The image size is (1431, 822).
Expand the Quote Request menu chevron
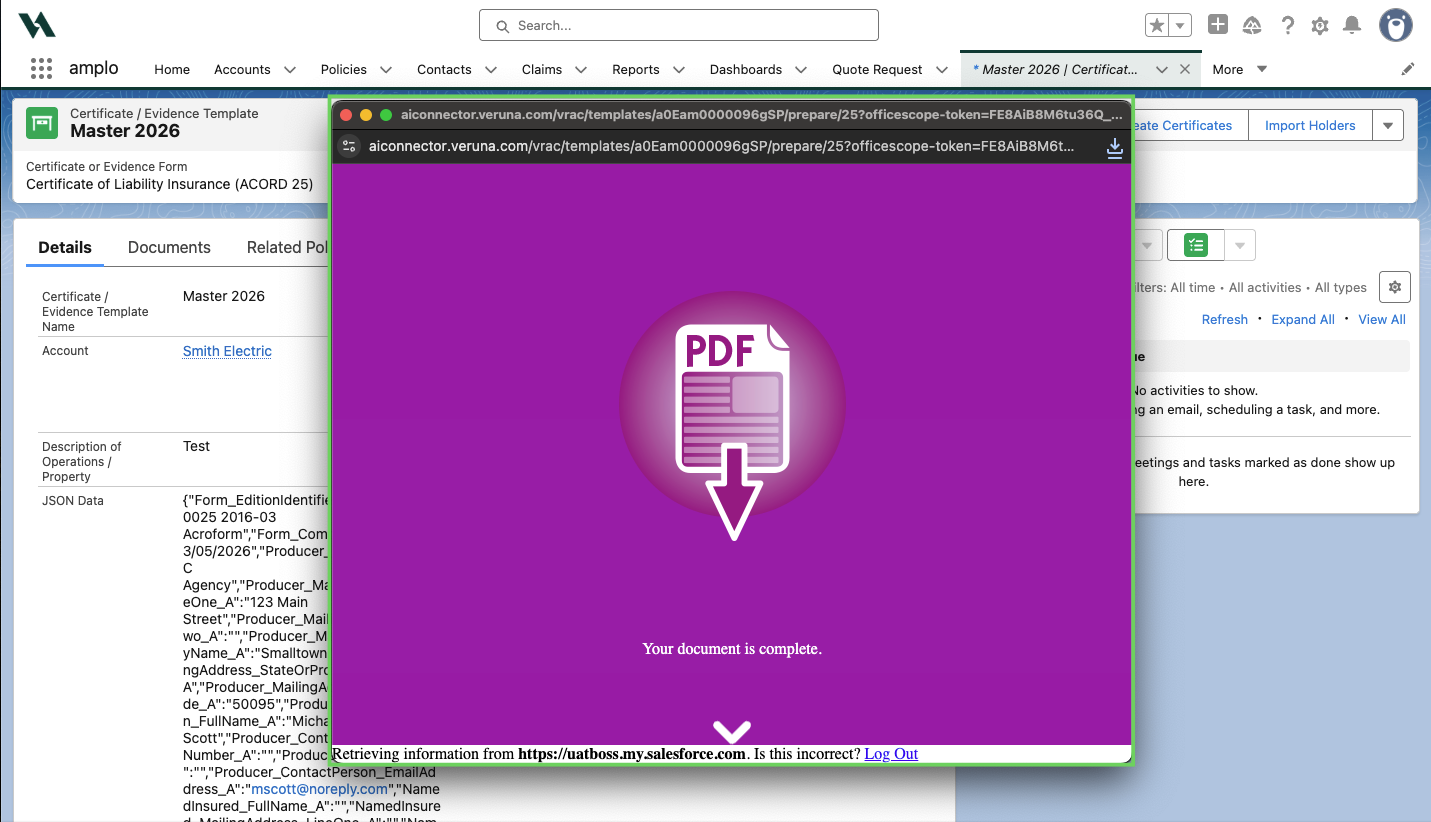click(x=942, y=69)
